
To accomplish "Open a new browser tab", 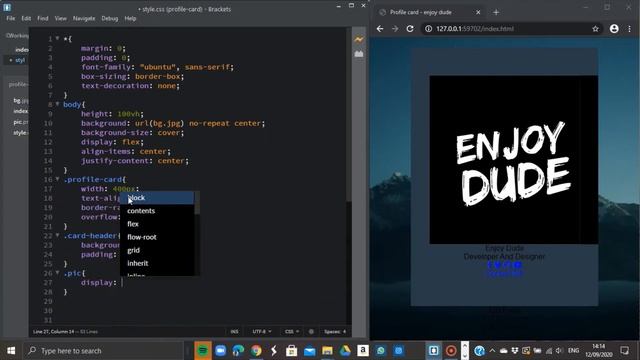I will pyautogui.click(x=496, y=12).
